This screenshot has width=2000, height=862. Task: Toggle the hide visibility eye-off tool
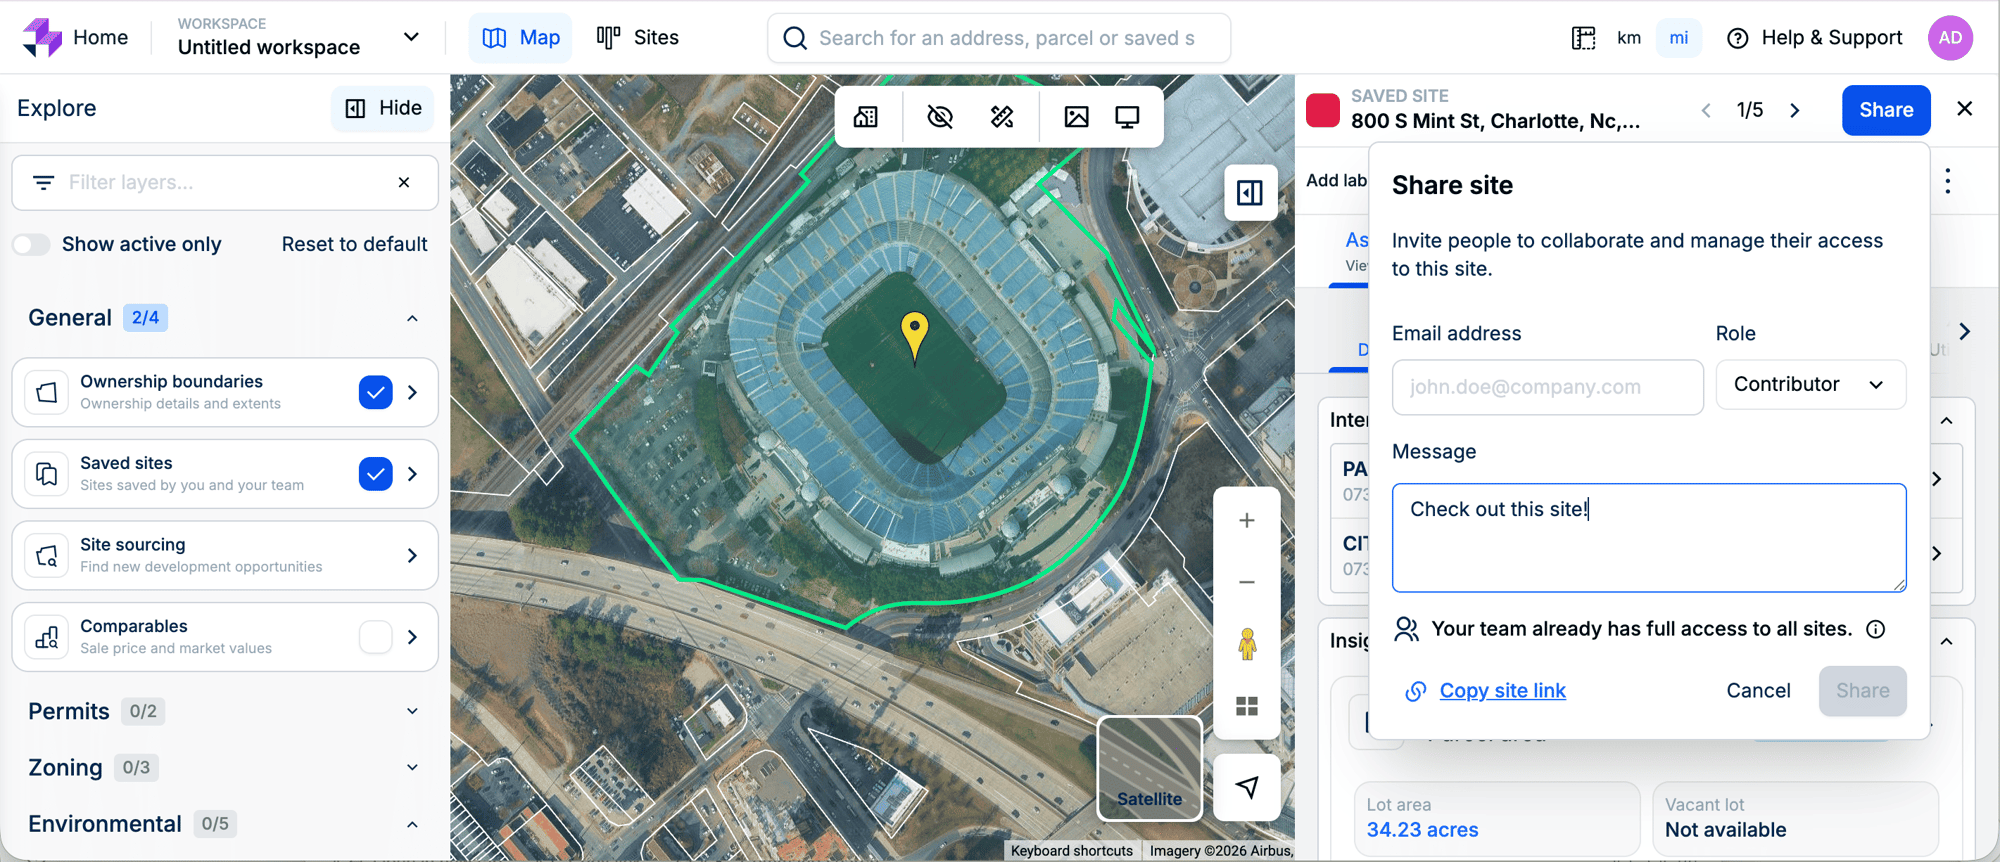(x=940, y=117)
